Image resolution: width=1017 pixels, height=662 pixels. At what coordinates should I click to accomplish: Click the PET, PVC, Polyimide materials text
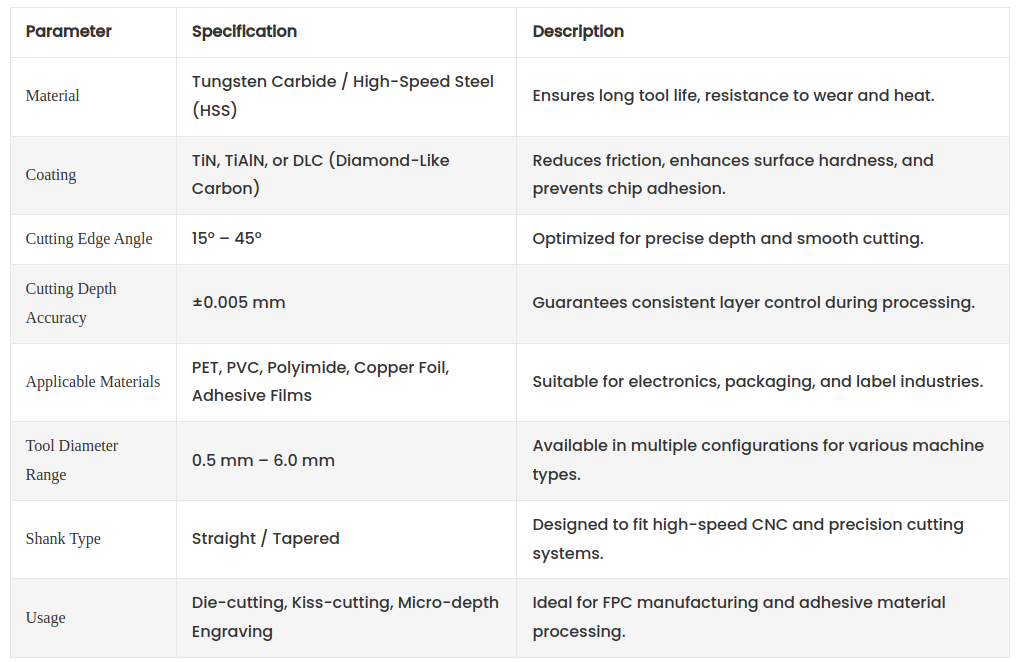click(x=320, y=381)
